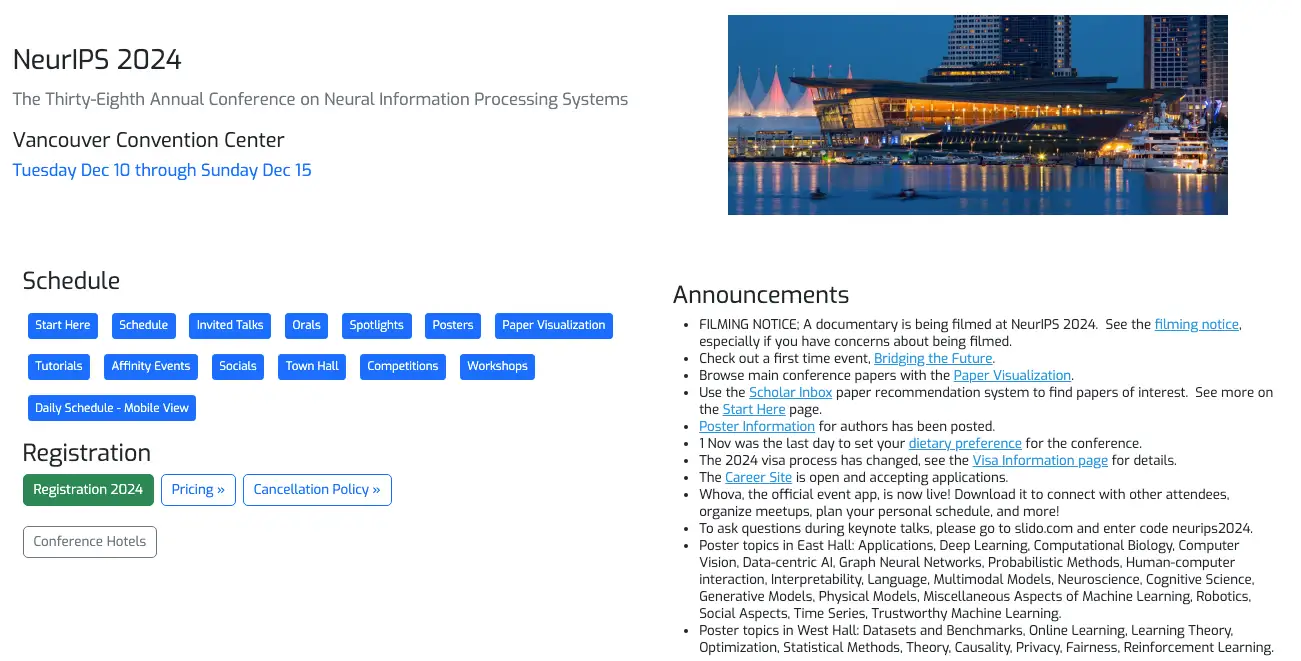
Task: Follow the Paper Visualization announcement link
Action: point(1012,376)
